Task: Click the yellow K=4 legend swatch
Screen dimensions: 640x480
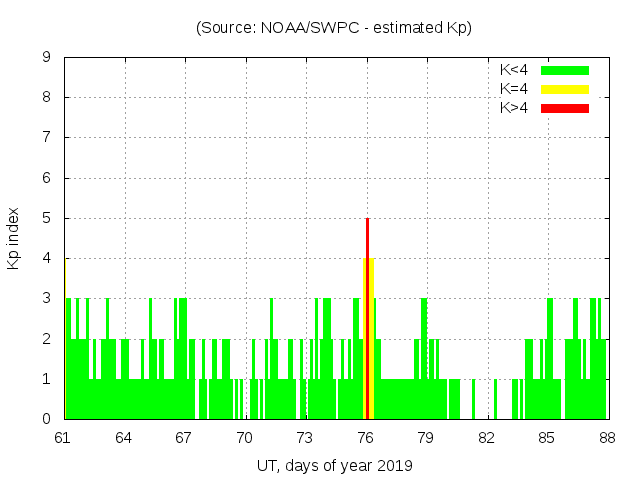Action: [x=565, y=89]
